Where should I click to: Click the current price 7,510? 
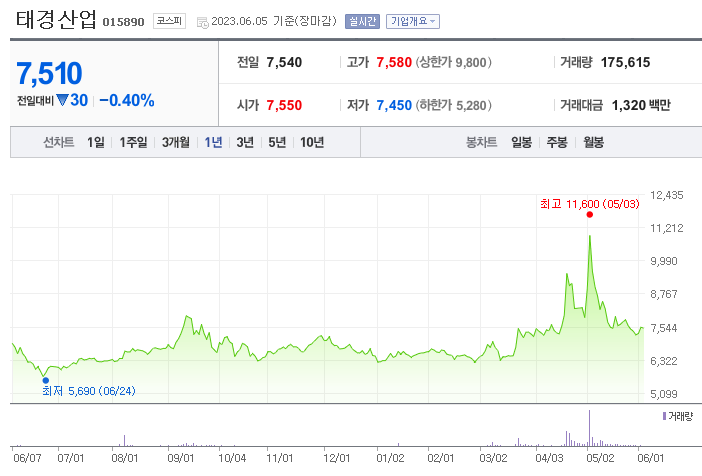point(49,73)
